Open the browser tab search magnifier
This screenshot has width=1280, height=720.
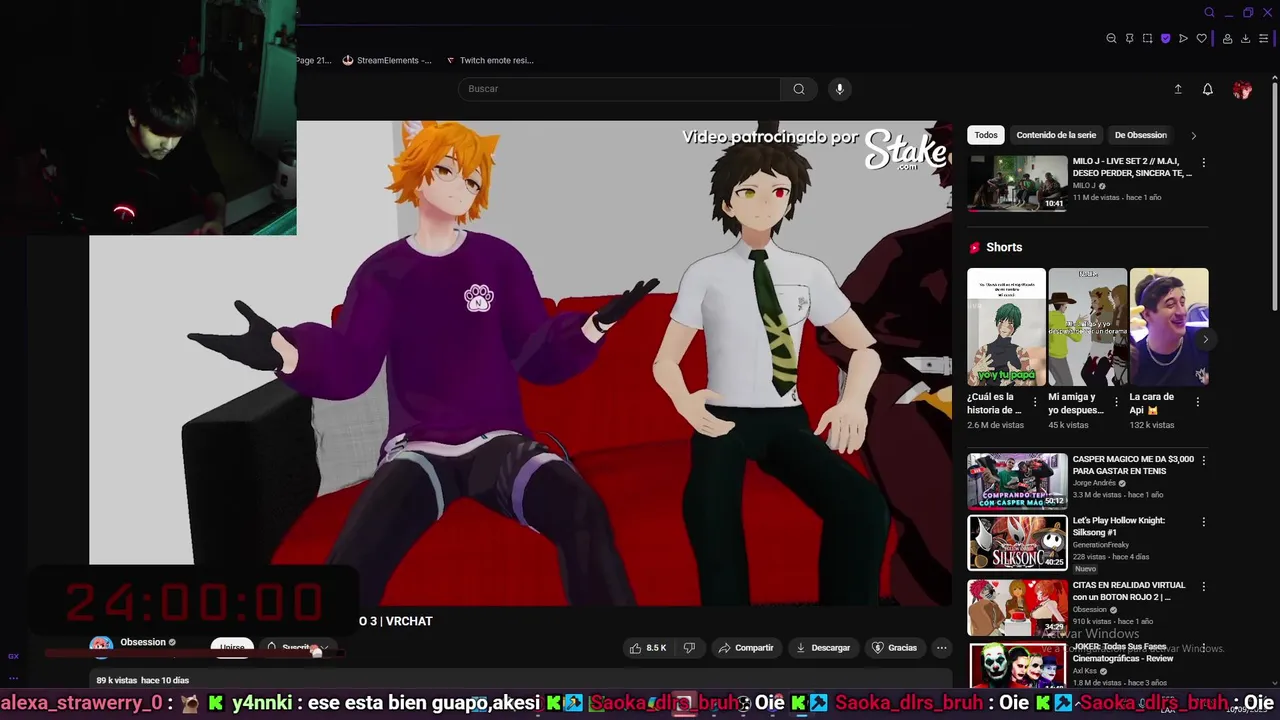(1209, 13)
